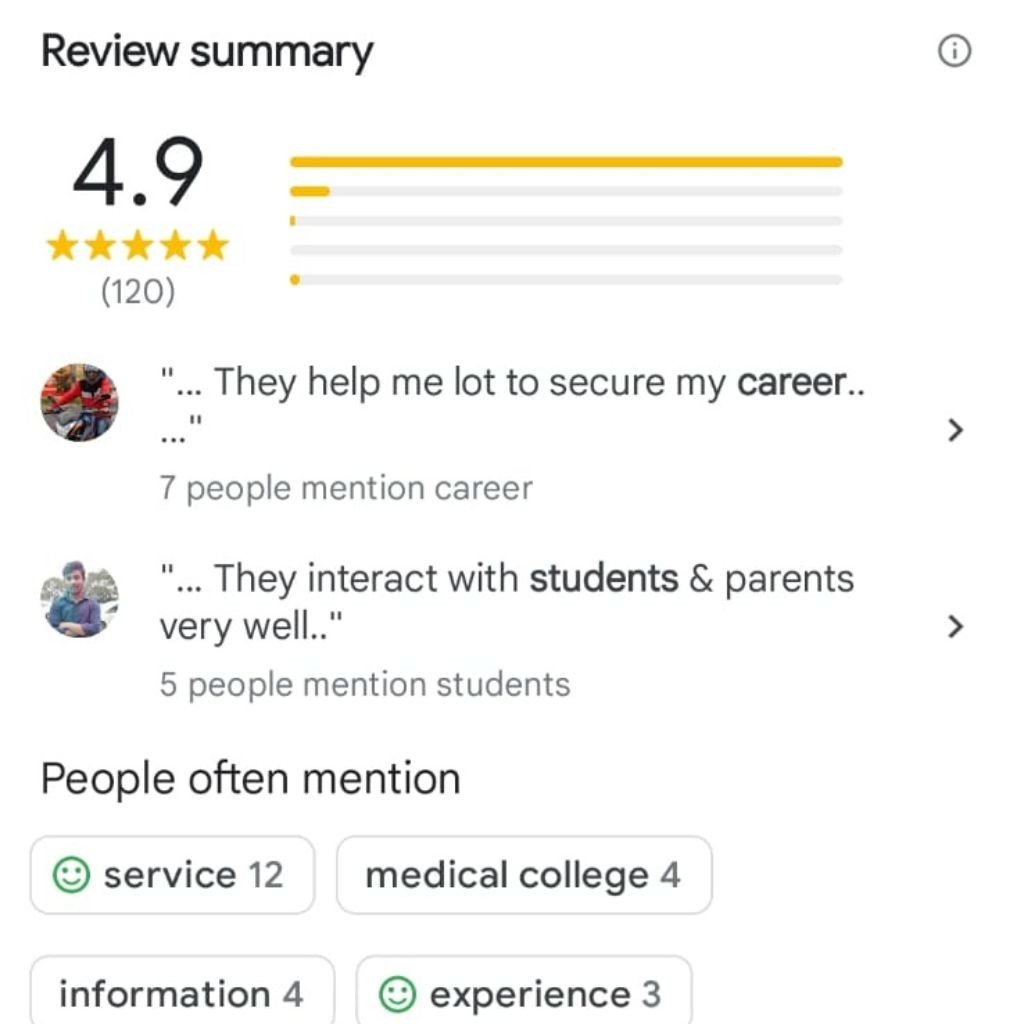This screenshot has width=1024, height=1024.
Task: Click the smiley icon beside experience
Action: 398,994
